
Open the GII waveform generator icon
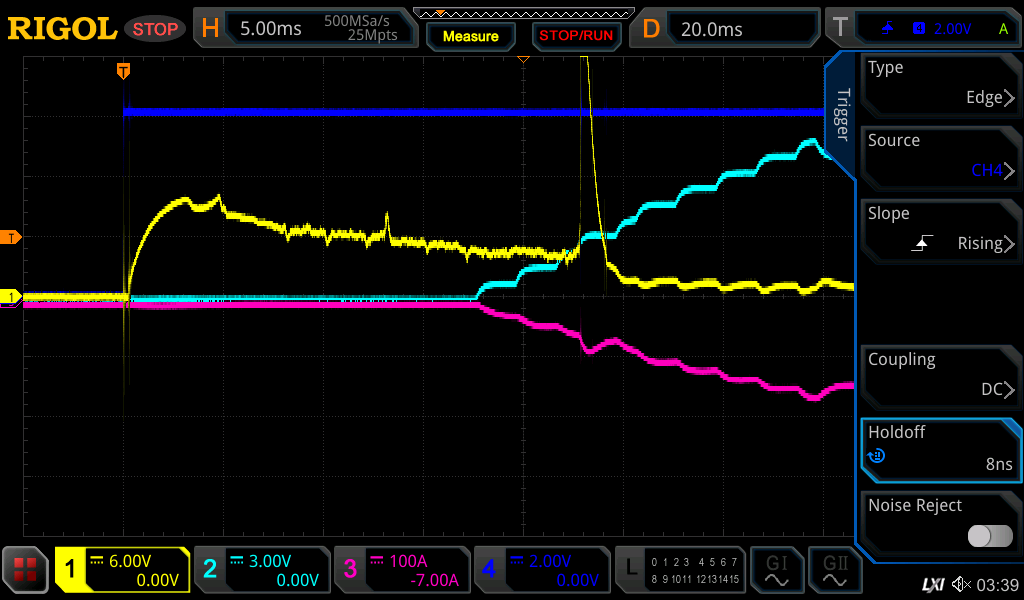tap(835, 570)
